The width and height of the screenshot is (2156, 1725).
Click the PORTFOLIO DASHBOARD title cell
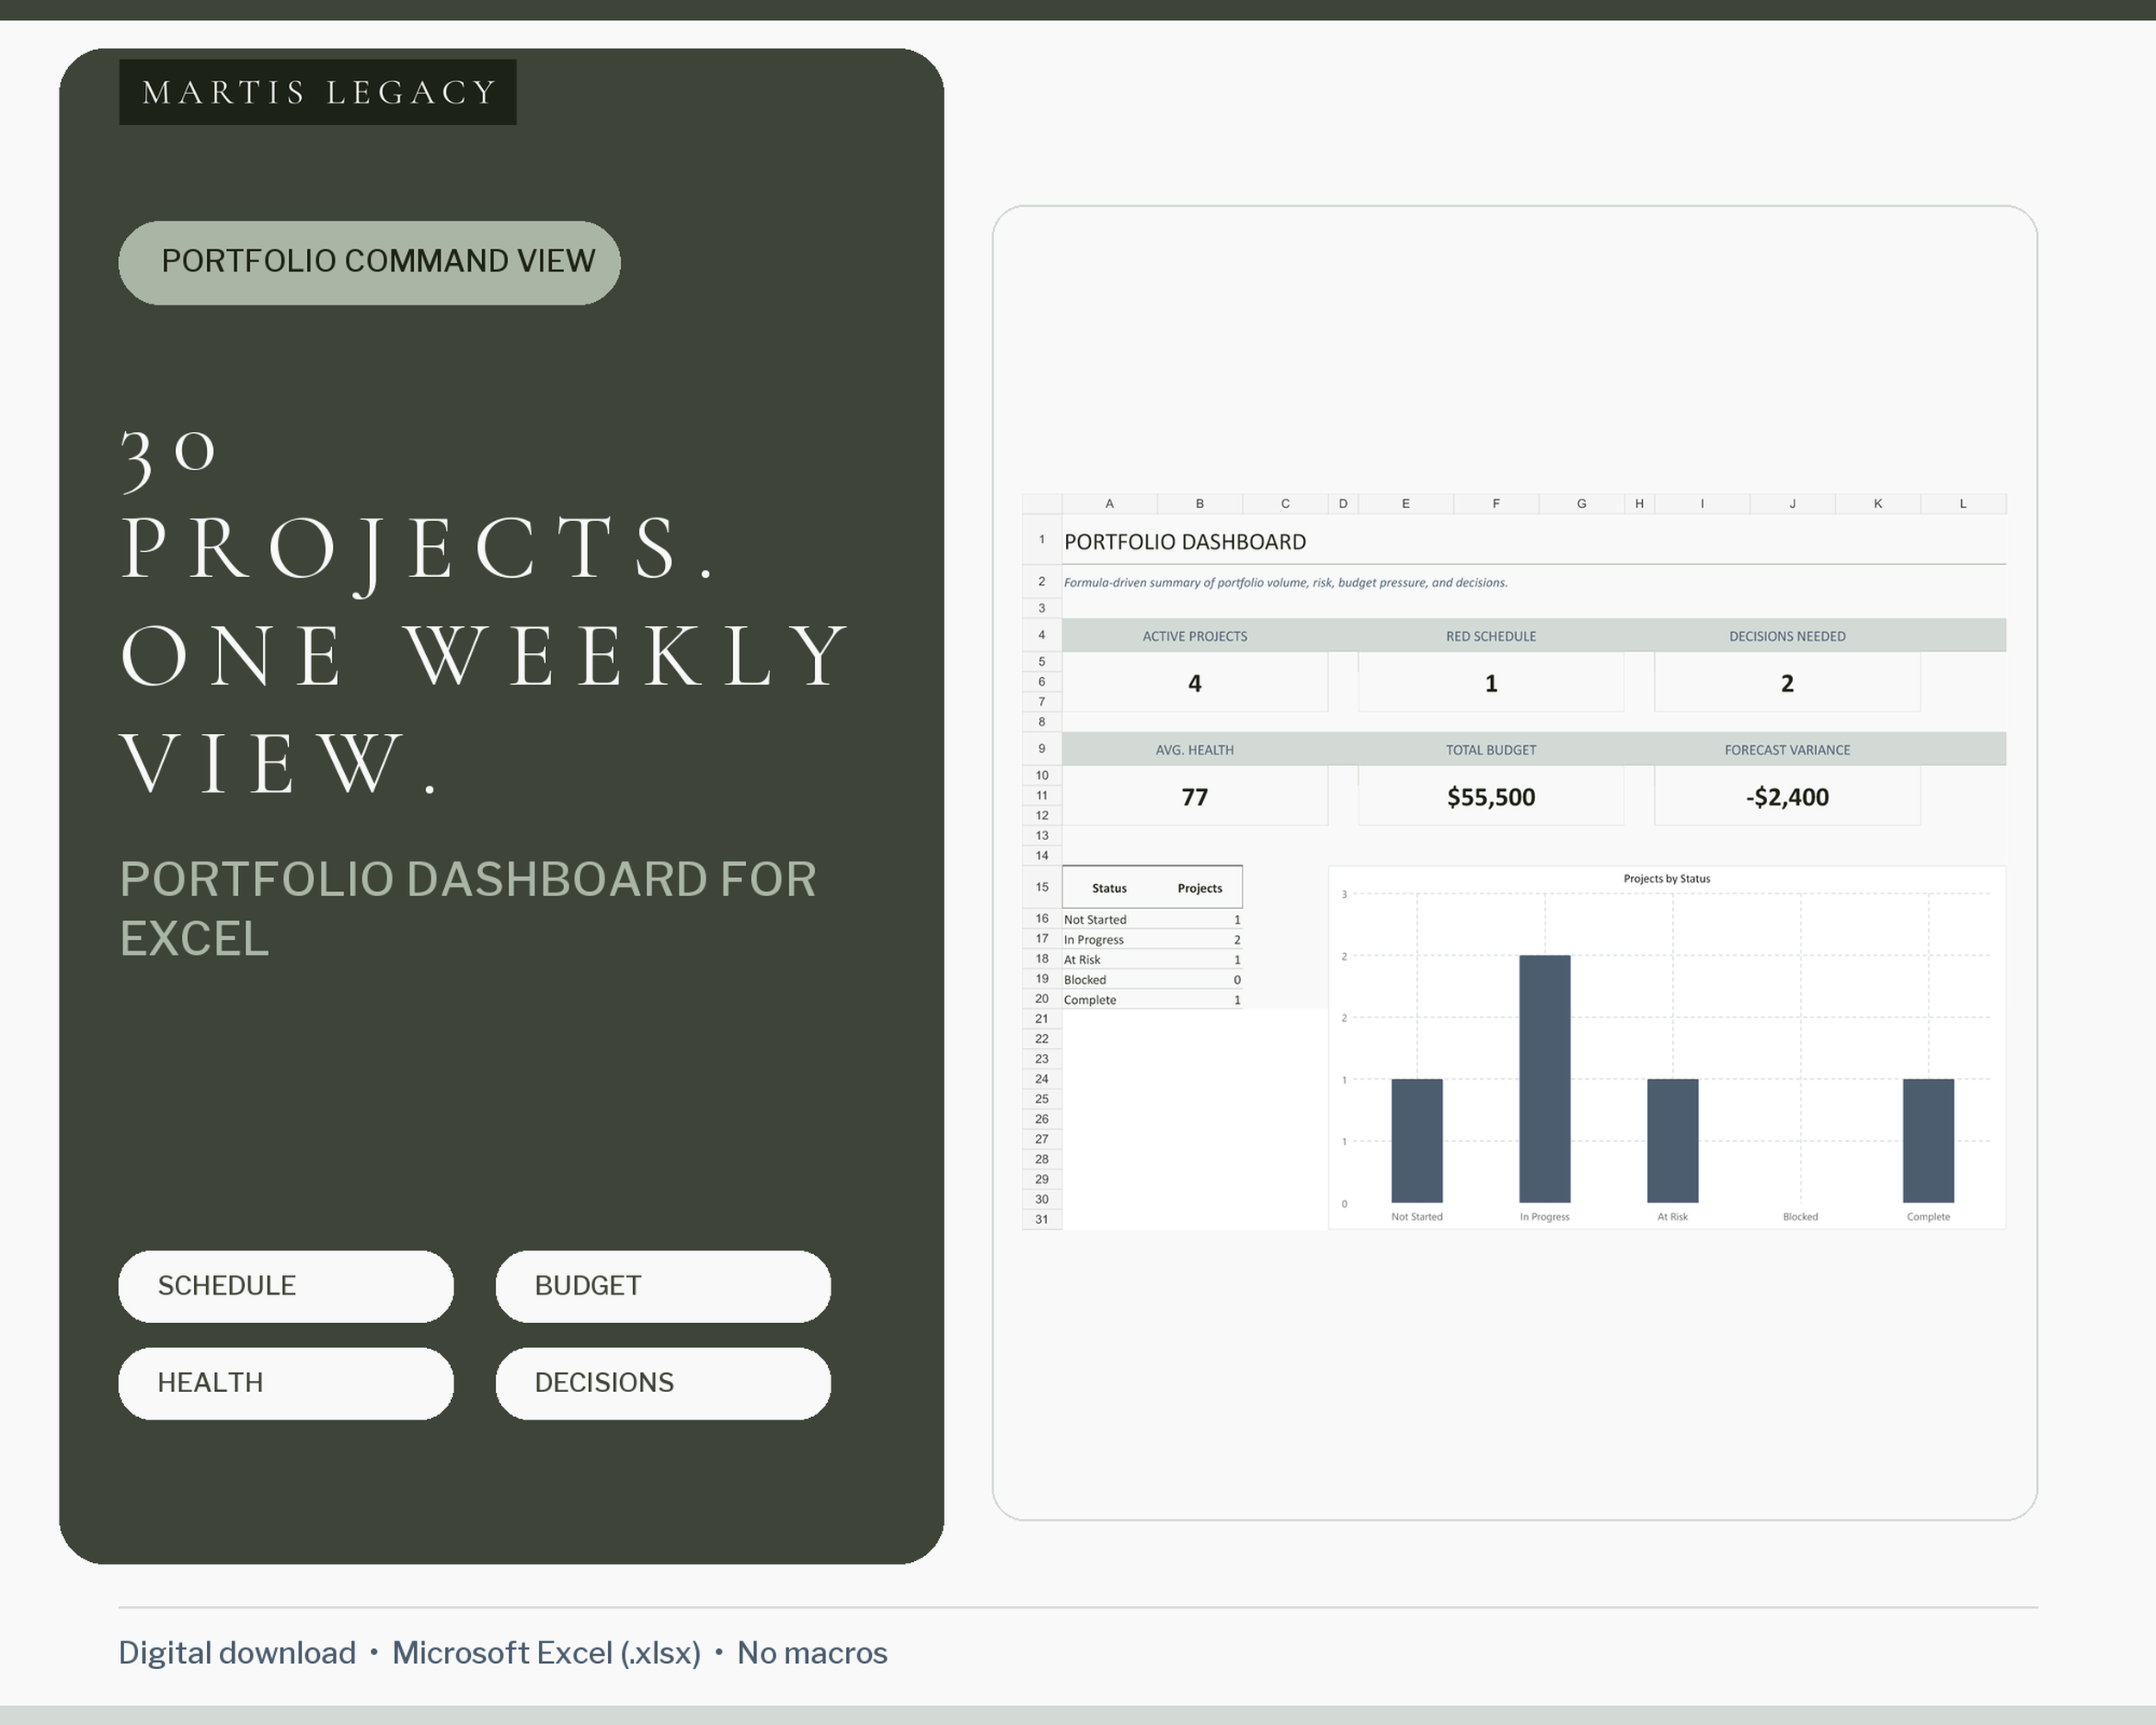point(1185,541)
